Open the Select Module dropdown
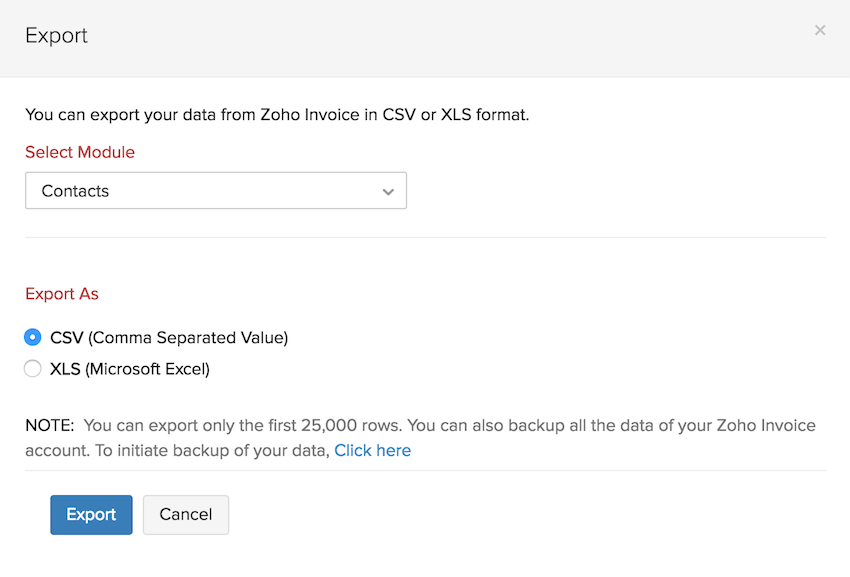Viewport: 850px width, 577px height. (215, 191)
